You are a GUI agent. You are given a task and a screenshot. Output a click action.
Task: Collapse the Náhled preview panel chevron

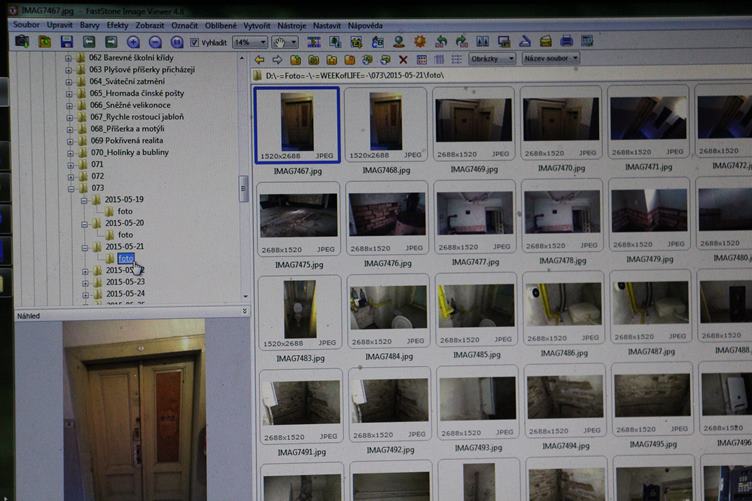245,311
